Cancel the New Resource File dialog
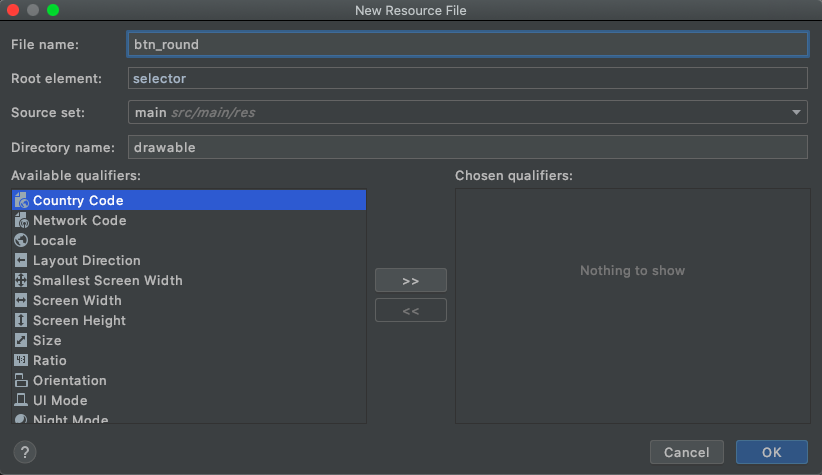 pyautogui.click(x=687, y=452)
